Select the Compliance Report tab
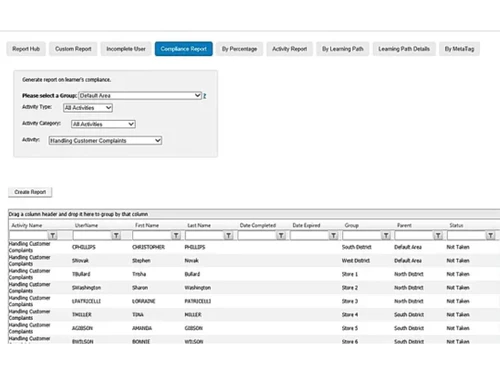Screen dimensions: 500x375 [x=184, y=49]
